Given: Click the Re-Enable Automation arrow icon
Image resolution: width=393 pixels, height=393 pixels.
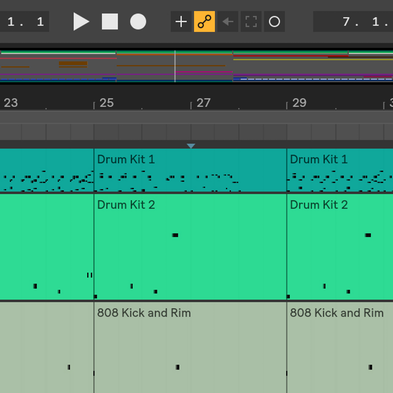Looking at the screenshot, I should tap(228, 22).
